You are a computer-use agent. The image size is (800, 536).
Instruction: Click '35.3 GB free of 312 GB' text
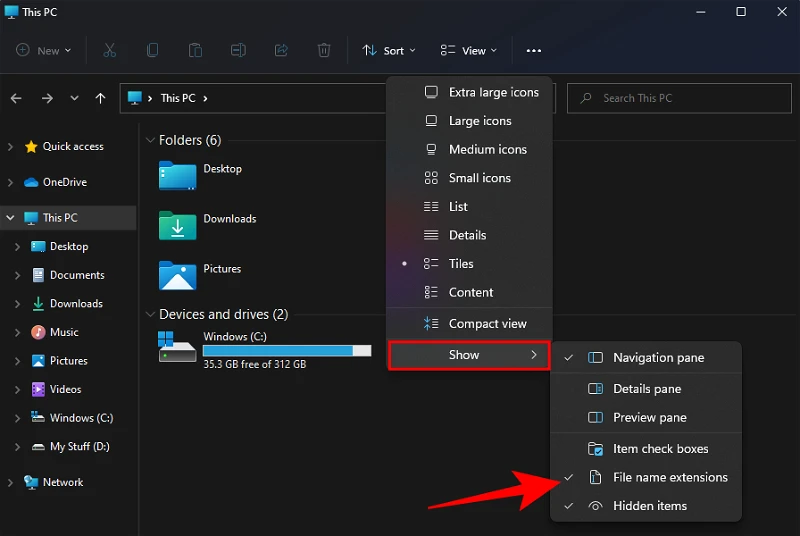255,364
